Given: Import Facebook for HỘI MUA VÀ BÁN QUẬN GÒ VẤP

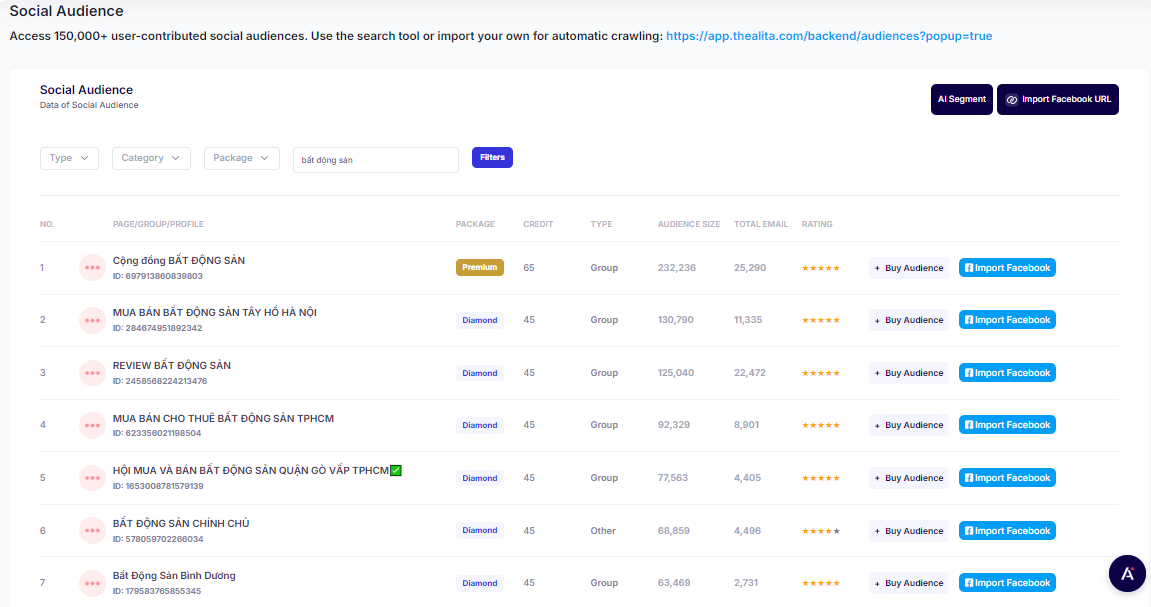Looking at the screenshot, I should click(x=1007, y=478).
